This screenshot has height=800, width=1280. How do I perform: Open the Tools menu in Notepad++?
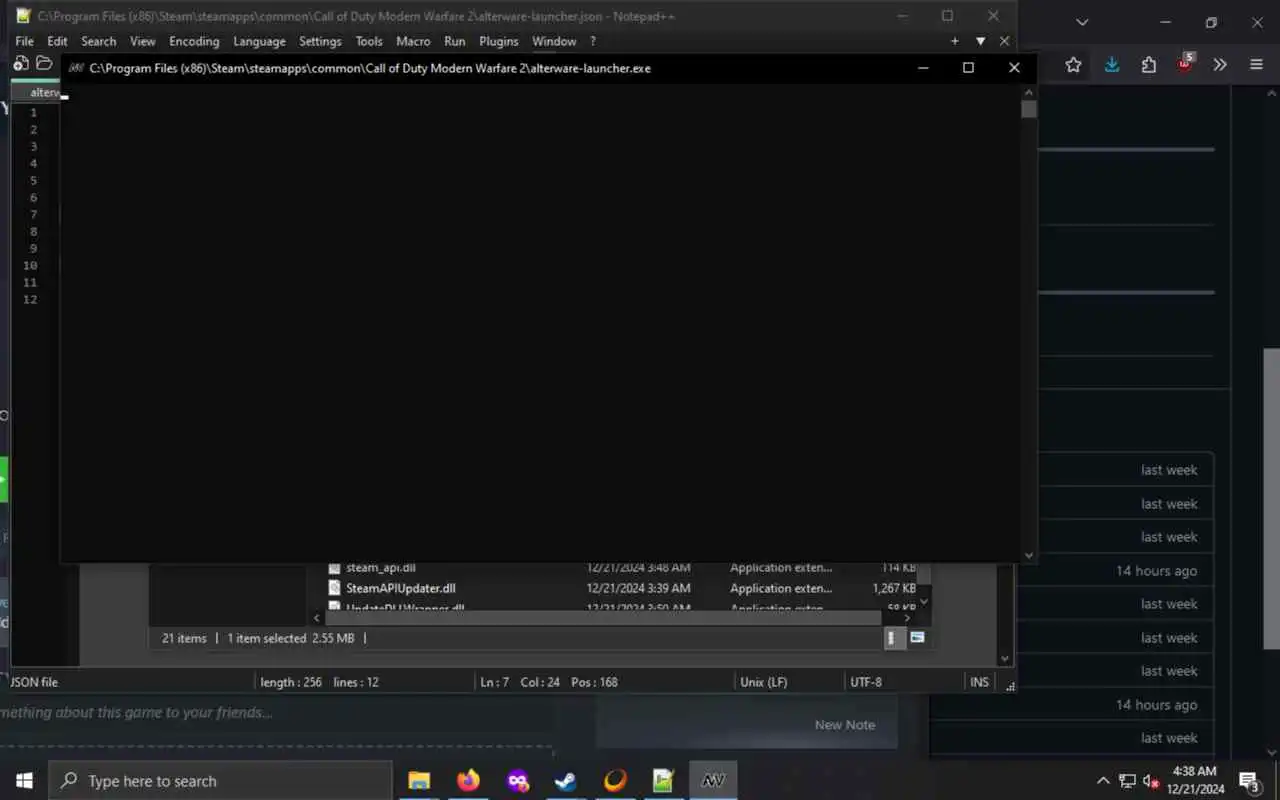point(369,41)
